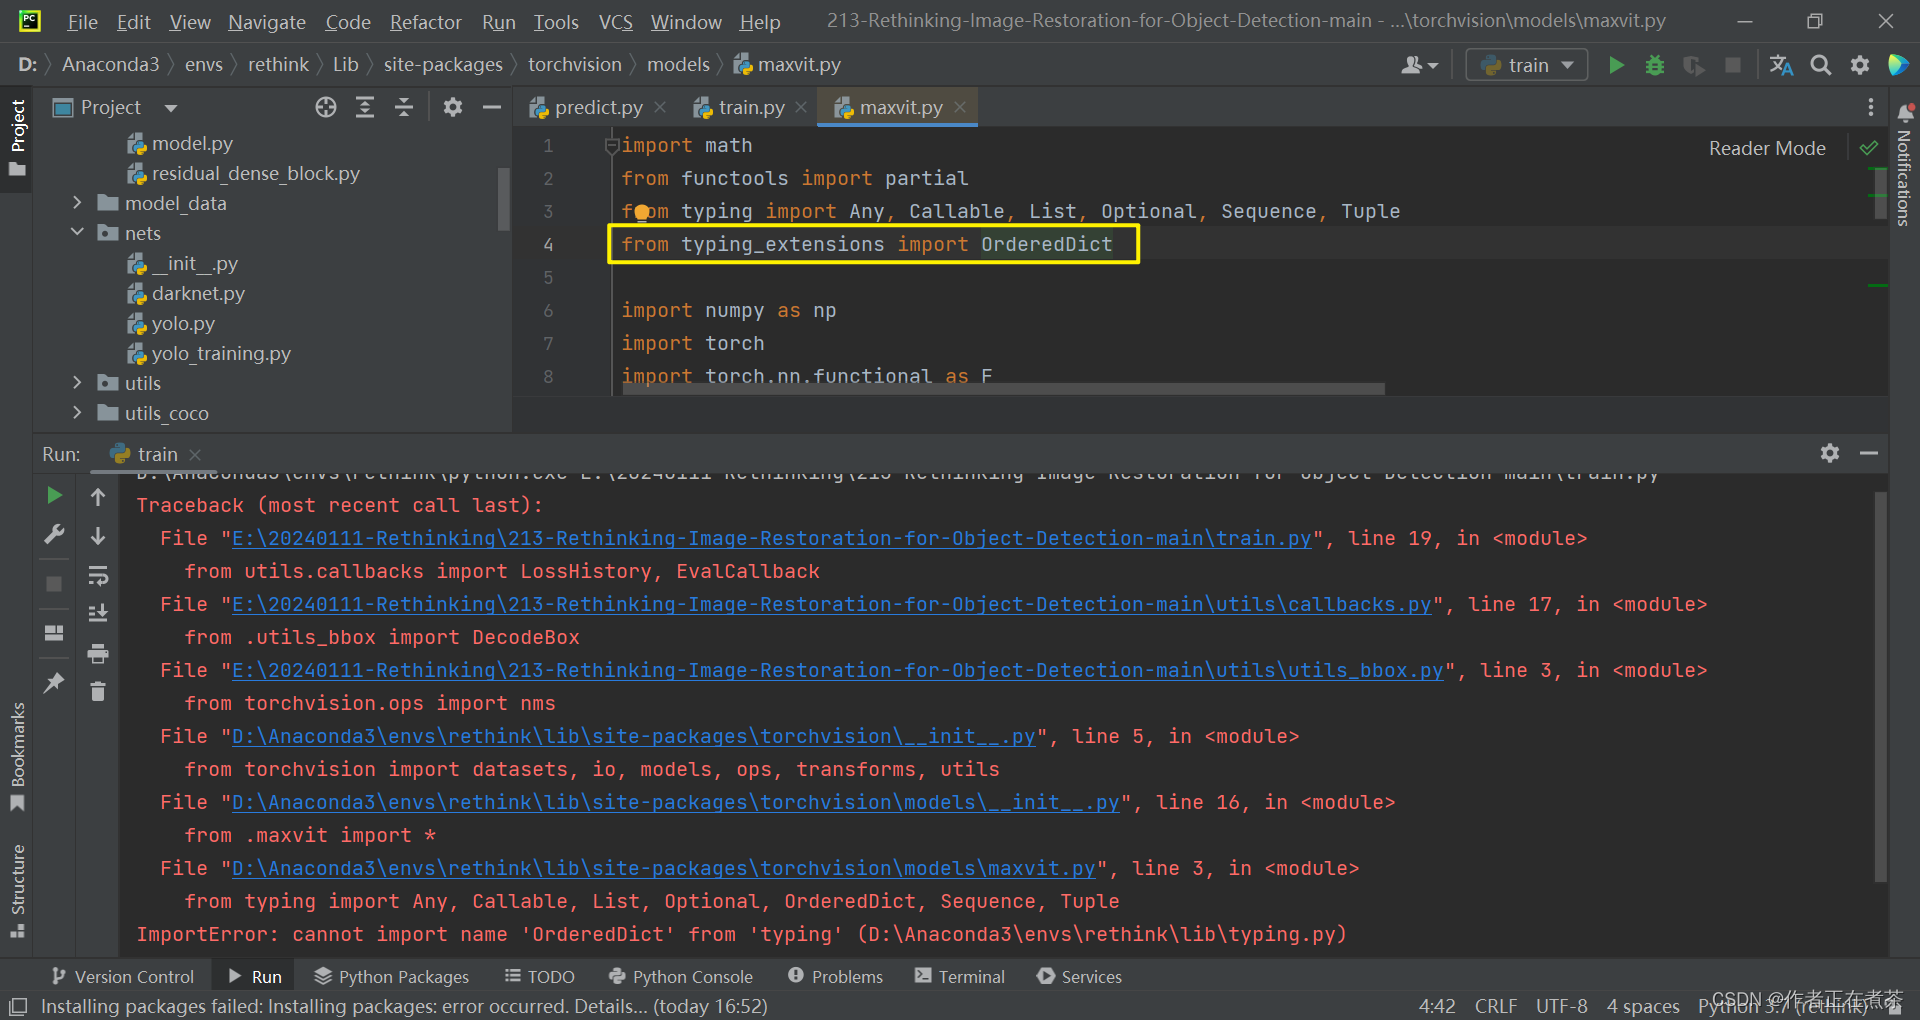Toggle Soft-Wrap in the Run console
The width and height of the screenshot is (1920, 1020).
[97, 575]
